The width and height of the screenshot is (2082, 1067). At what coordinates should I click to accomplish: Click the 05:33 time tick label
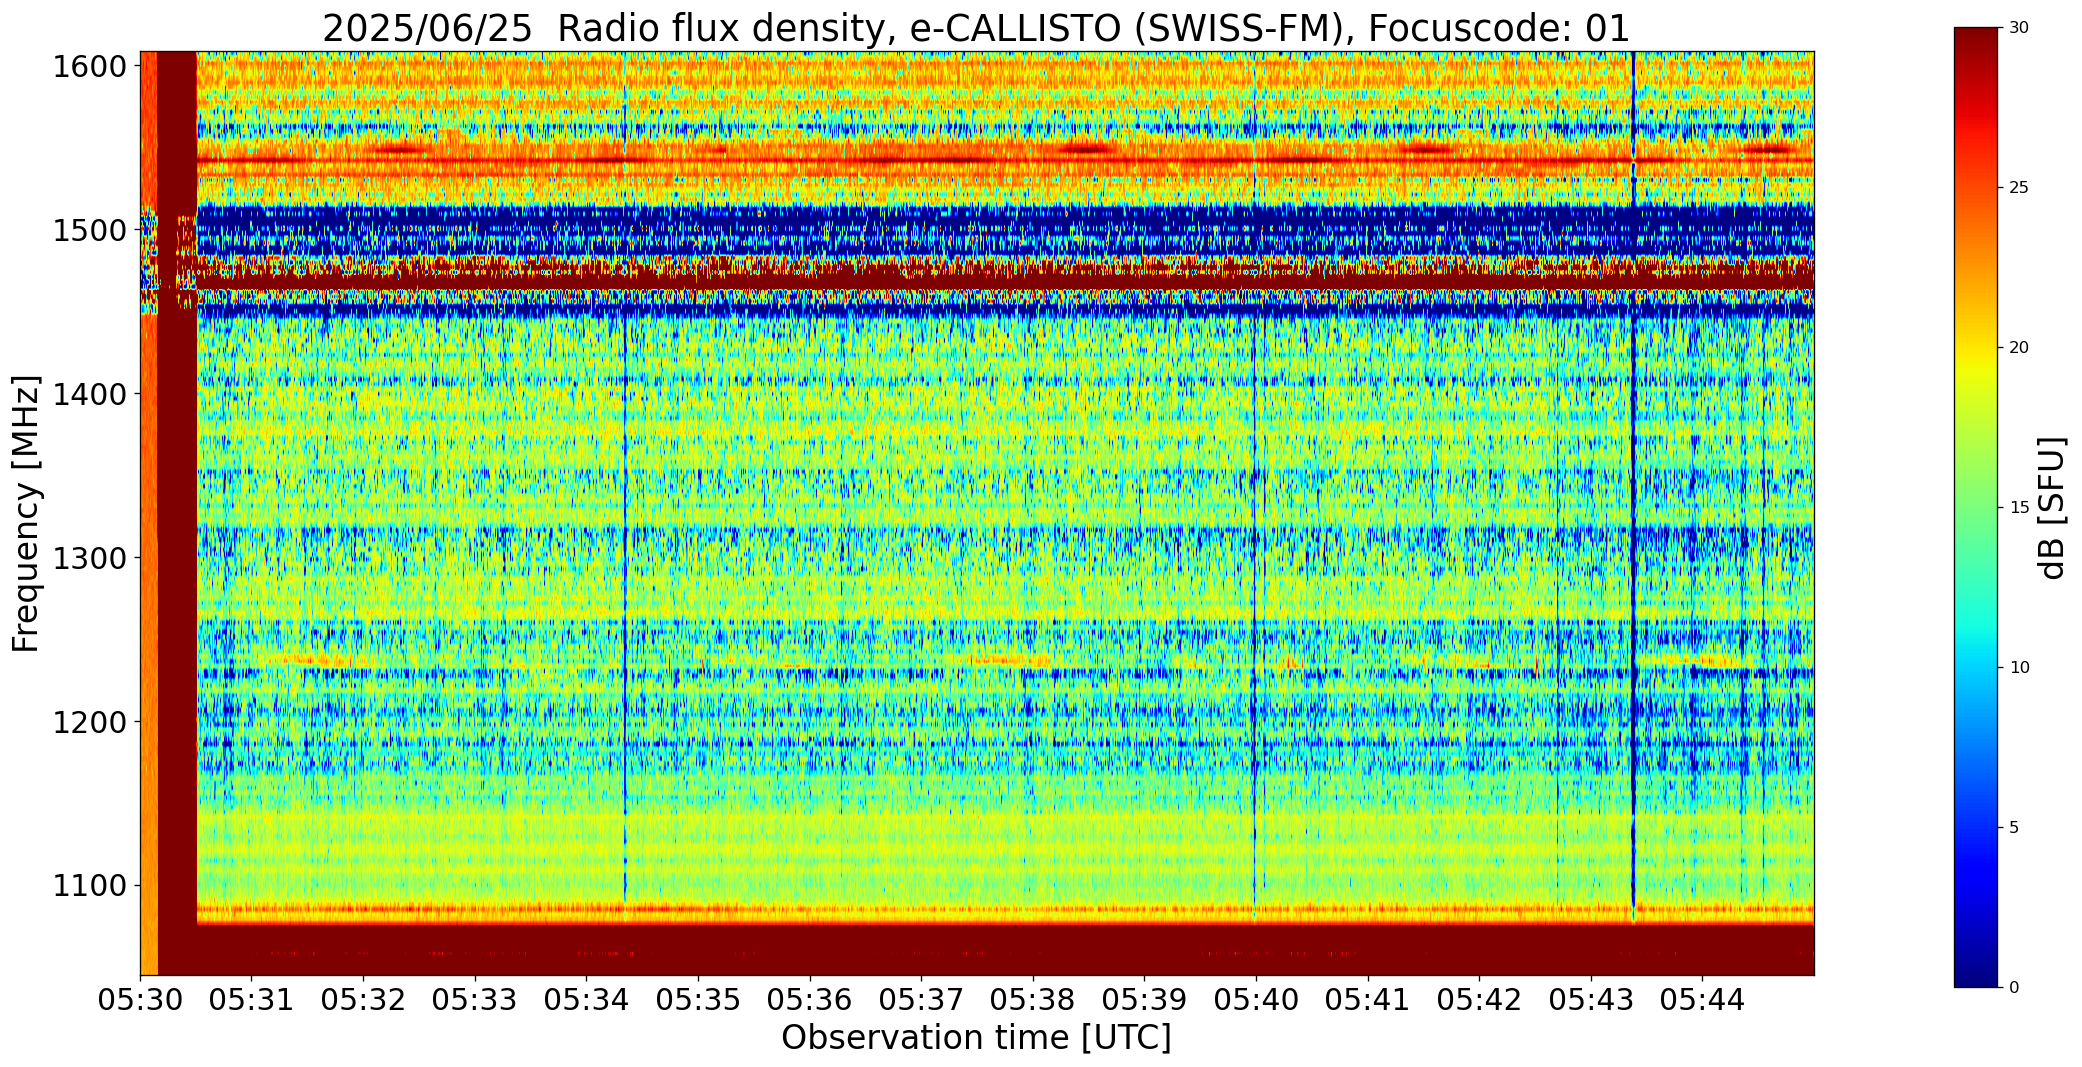click(x=475, y=999)
